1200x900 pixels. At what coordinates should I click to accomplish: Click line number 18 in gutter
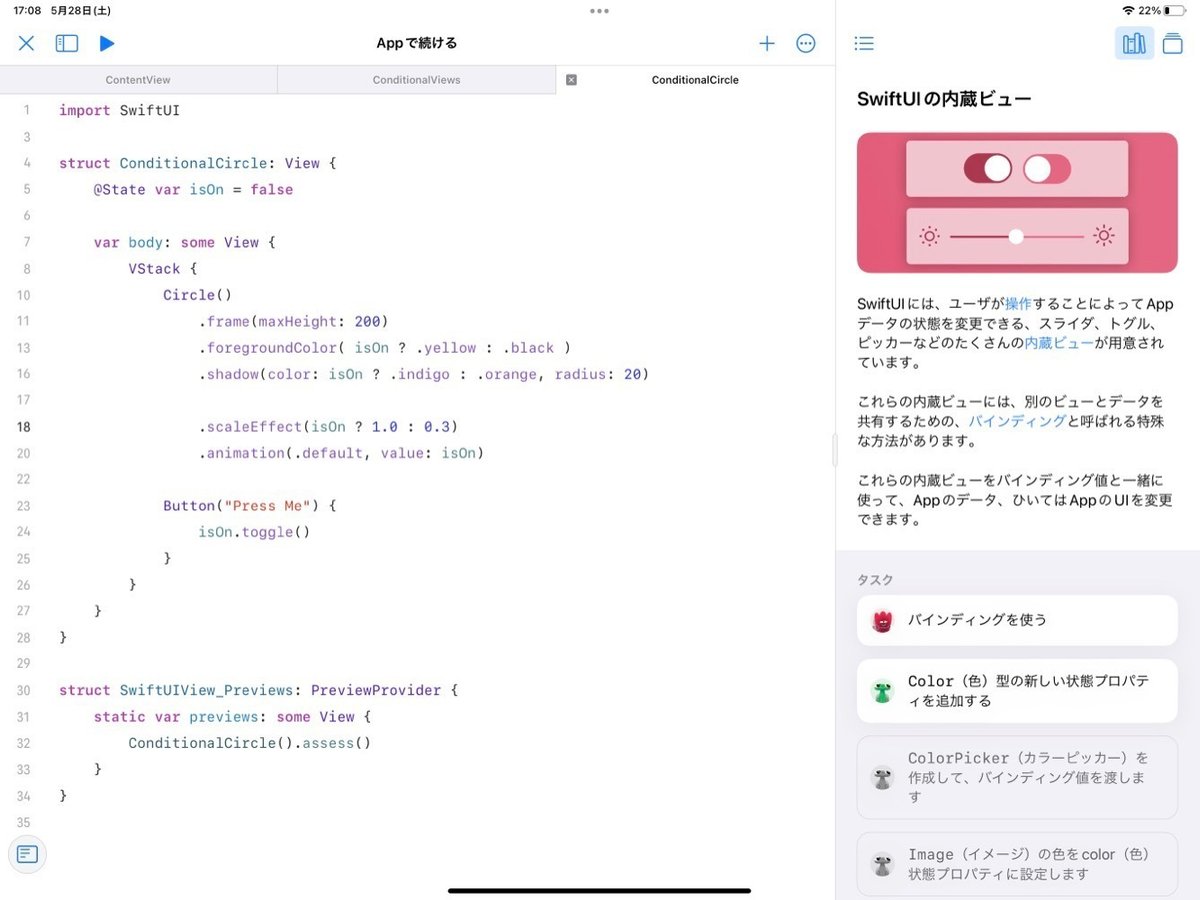coord(23,426)
